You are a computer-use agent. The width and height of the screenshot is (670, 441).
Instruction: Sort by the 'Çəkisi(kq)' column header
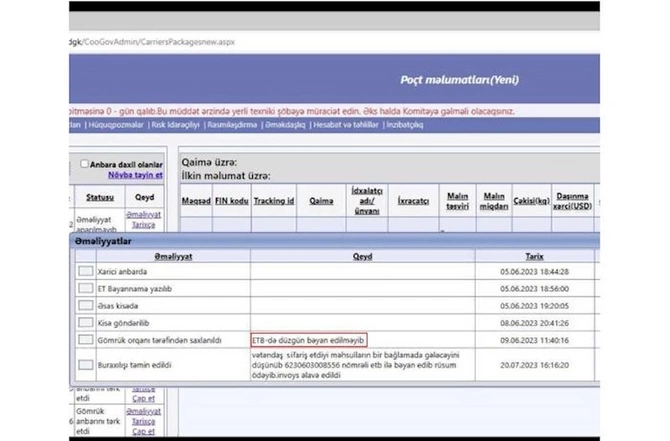(x=532, y=201)
